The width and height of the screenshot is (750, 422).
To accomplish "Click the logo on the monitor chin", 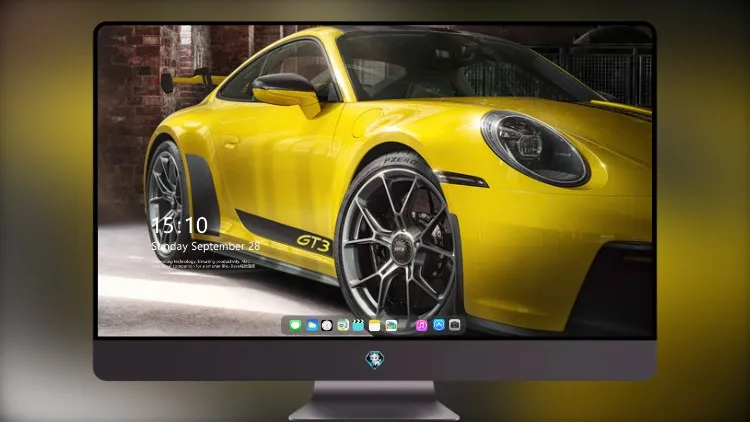I will 375,359.
